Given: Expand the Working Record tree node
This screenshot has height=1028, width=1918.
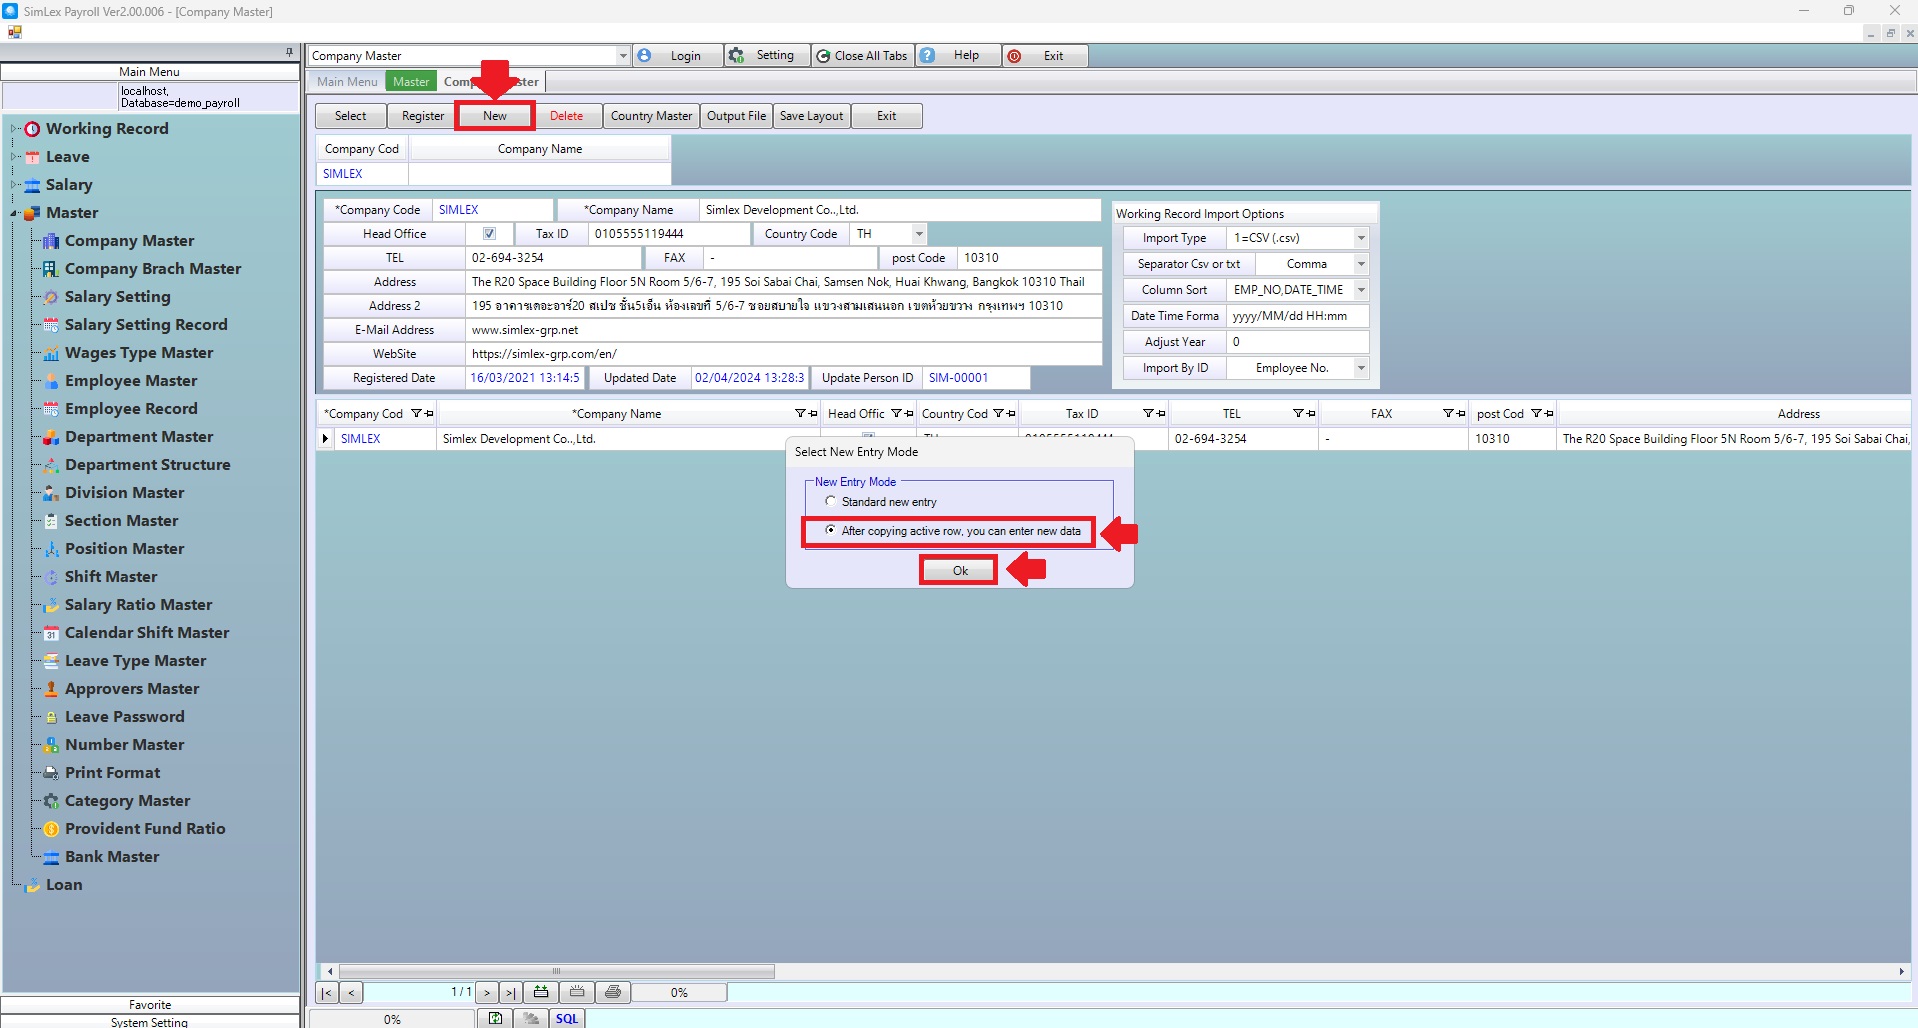Looking at the screenshot, I should 14,129.
